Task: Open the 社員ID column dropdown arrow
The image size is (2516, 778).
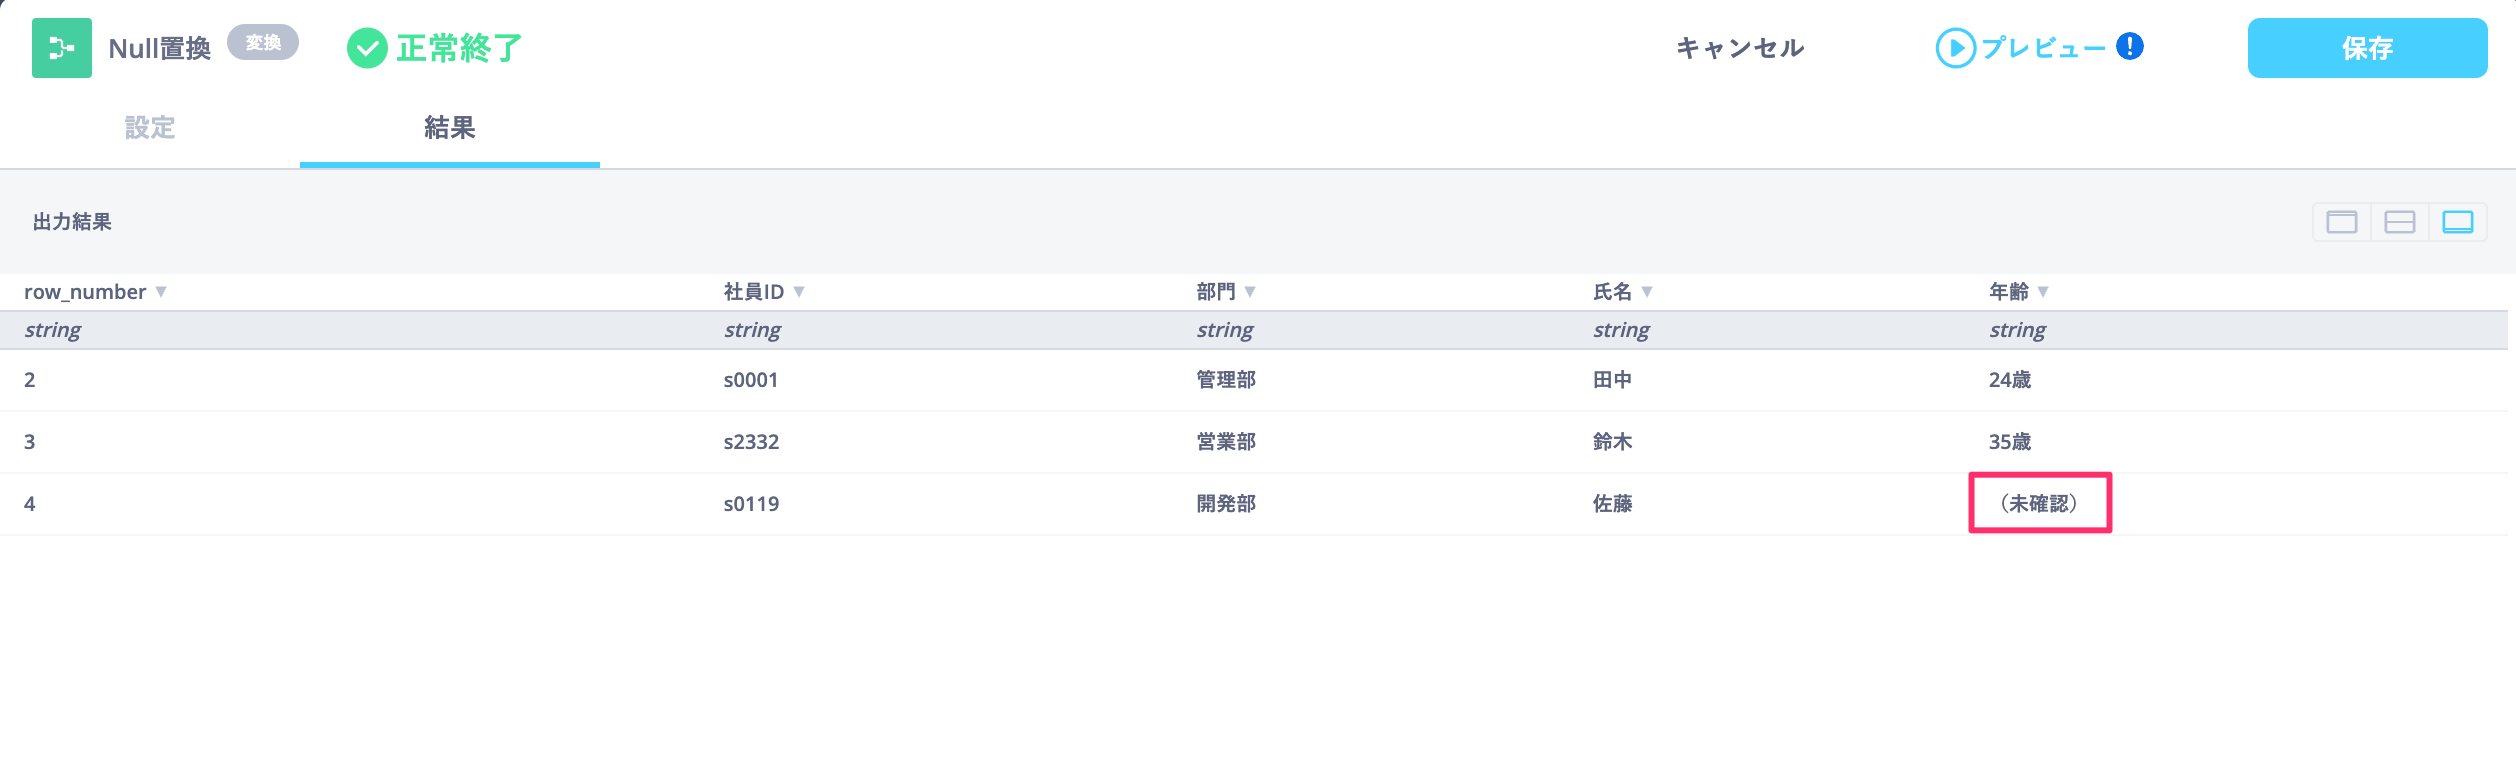Action: (799, 292)
